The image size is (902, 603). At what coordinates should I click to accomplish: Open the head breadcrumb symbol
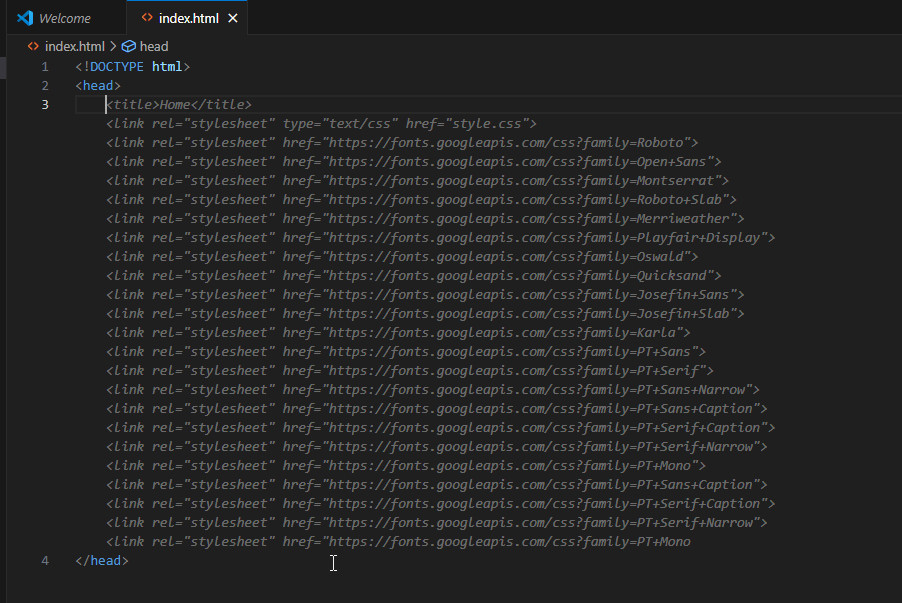tap(154, 46)
